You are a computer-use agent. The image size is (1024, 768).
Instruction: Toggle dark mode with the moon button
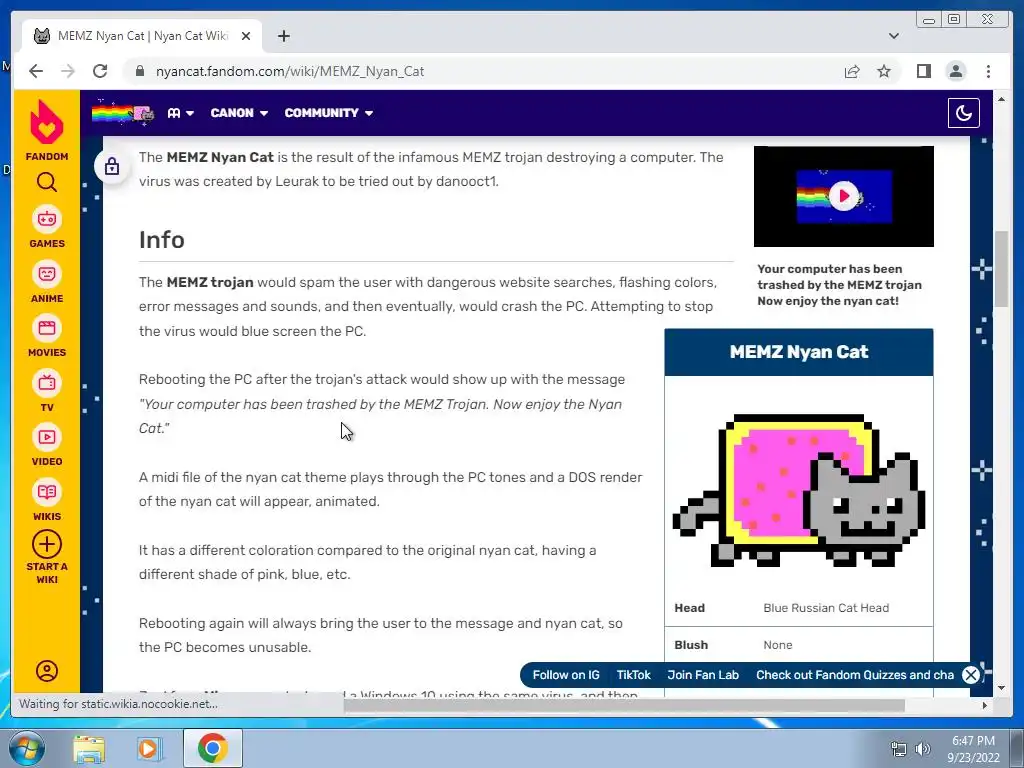pyautogui.click(x=964, y=113)
